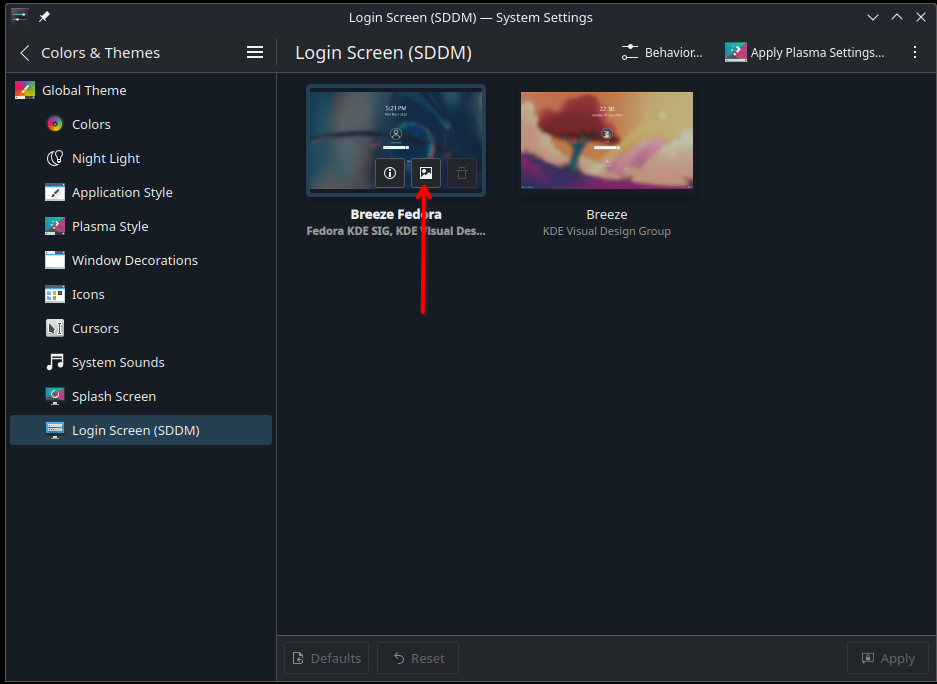This screenshot has height=684, width=937.
Task: Click the Behavior sliders icon
Action: (x=629, y=53)
